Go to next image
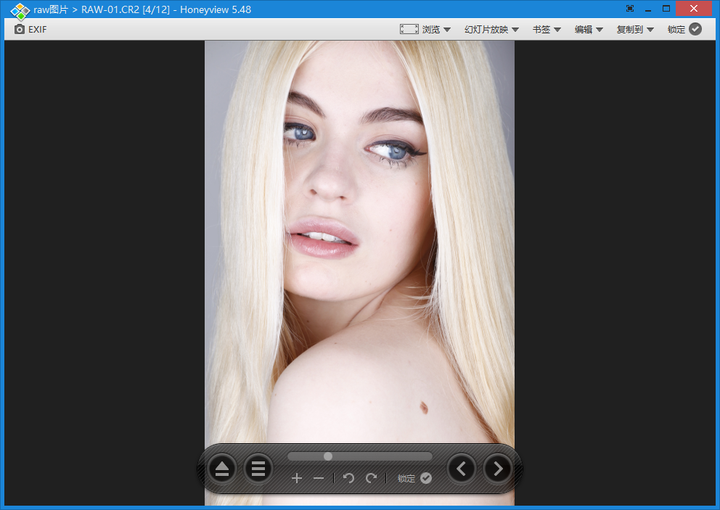Screen dimensions: 720x510 pos(498,469)
